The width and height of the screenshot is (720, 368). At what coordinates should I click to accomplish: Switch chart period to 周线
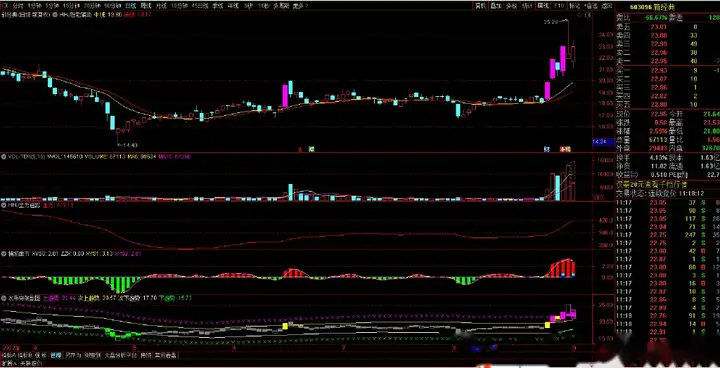[145, 6]
